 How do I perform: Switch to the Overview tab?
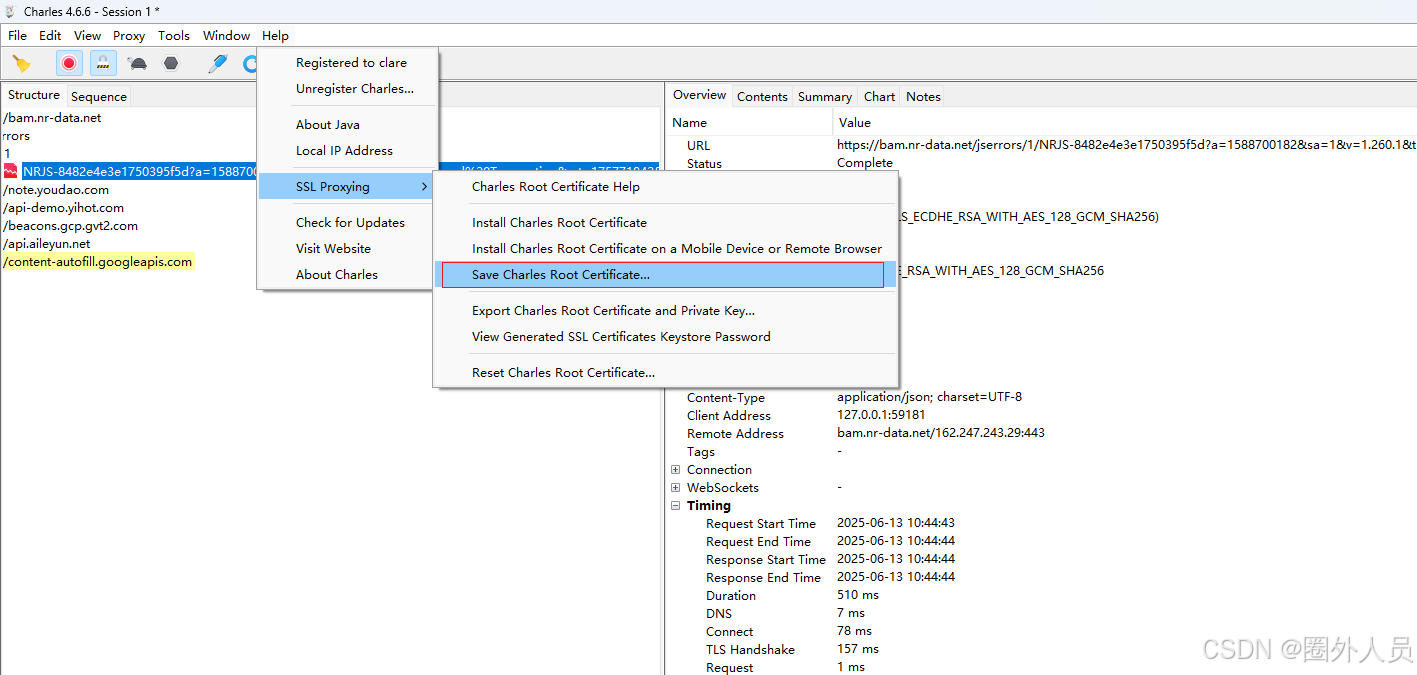click(x=699, y=95)
